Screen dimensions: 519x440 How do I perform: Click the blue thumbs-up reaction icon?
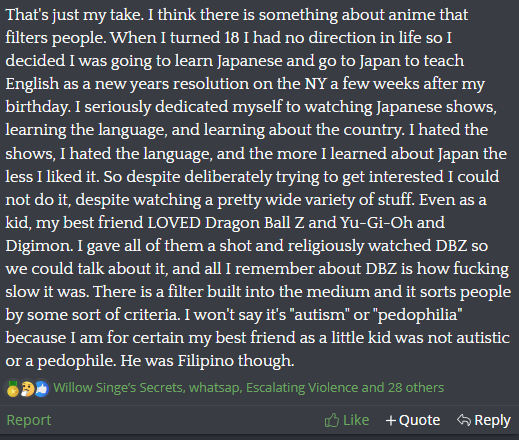pyautogui.click(x=42, y=389)
